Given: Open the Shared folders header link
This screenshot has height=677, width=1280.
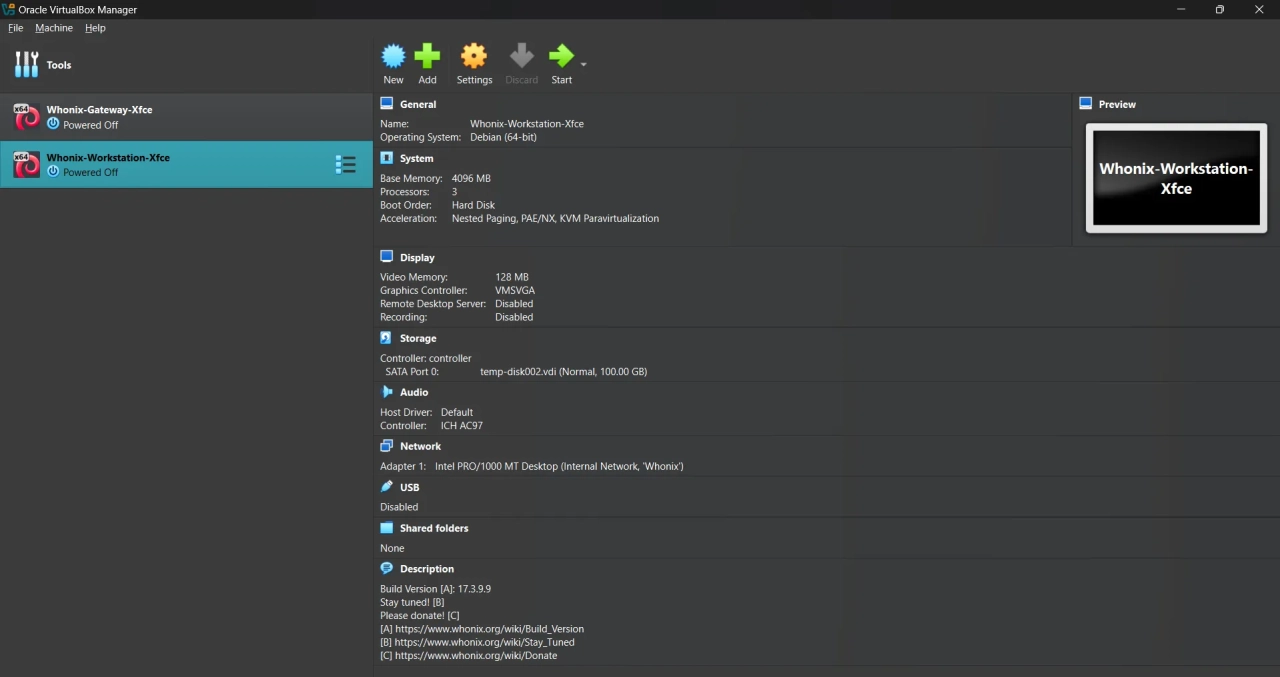Looking at the screenshot, I should click(434, 528).
